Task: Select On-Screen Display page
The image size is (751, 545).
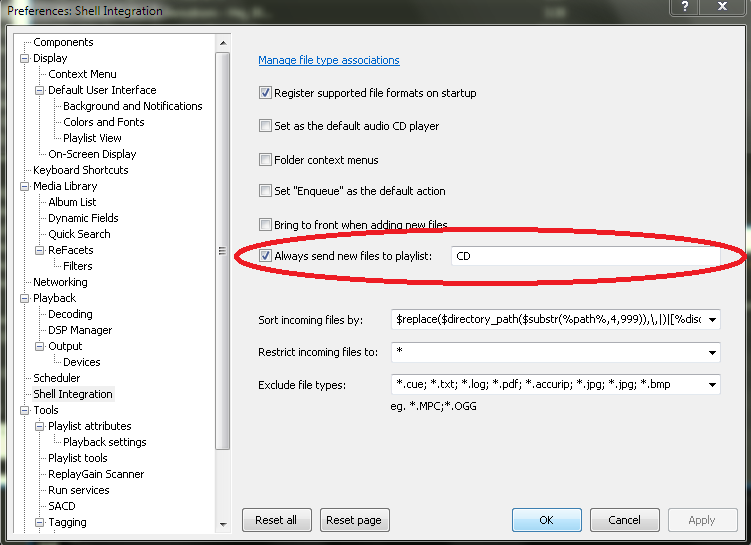Action: click(92, 154)
